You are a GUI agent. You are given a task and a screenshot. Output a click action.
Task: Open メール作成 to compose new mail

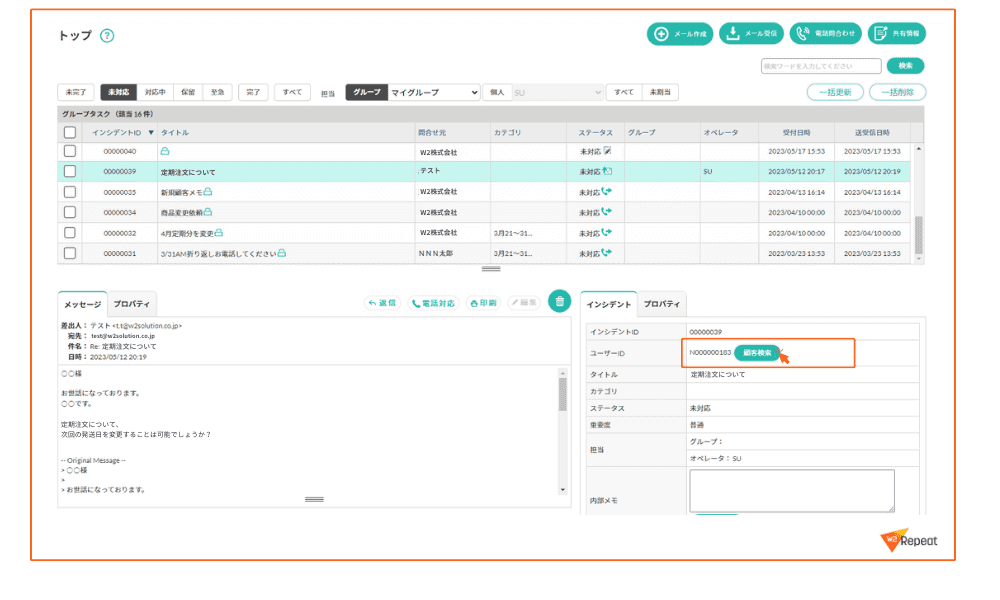point(680,34)
